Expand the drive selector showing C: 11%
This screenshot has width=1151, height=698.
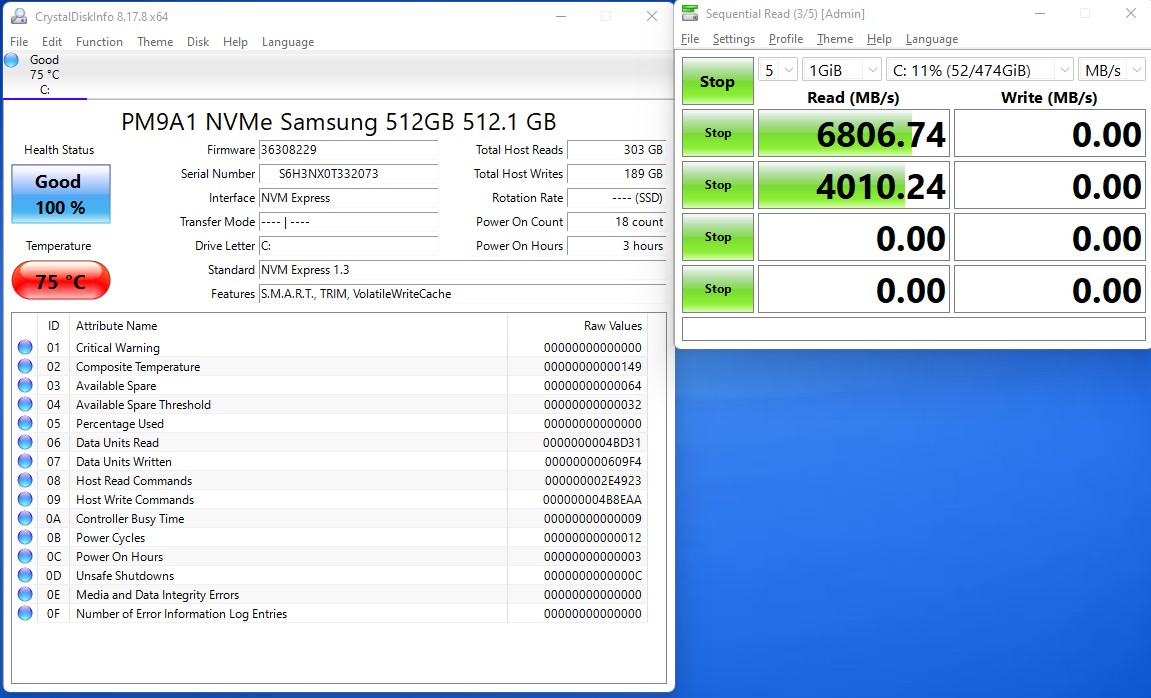(x=979, y=70)
